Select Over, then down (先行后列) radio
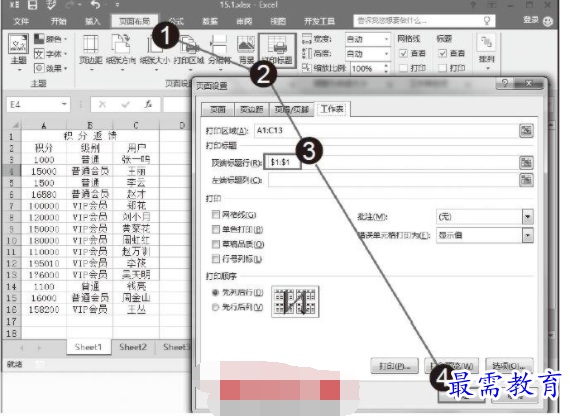The height and width of the screenshot is (416, 570). pos(215,307)
